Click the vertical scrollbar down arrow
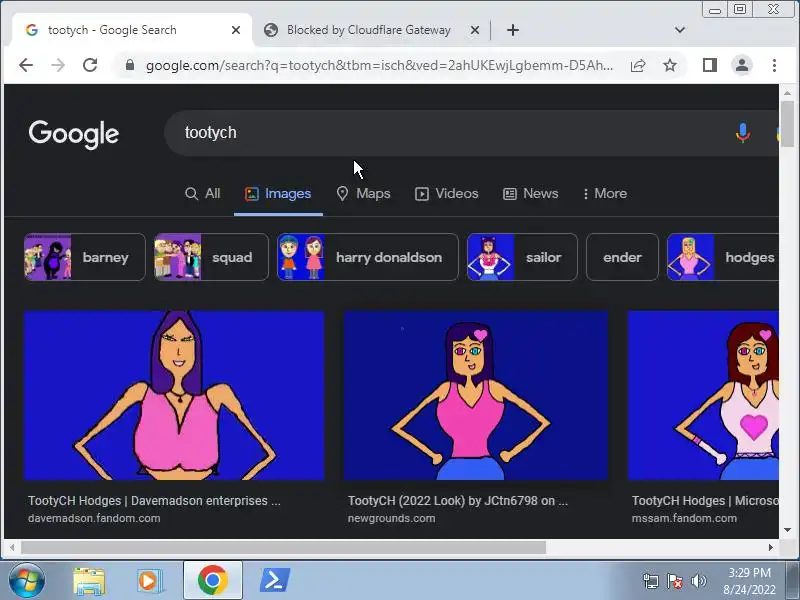 787,530
